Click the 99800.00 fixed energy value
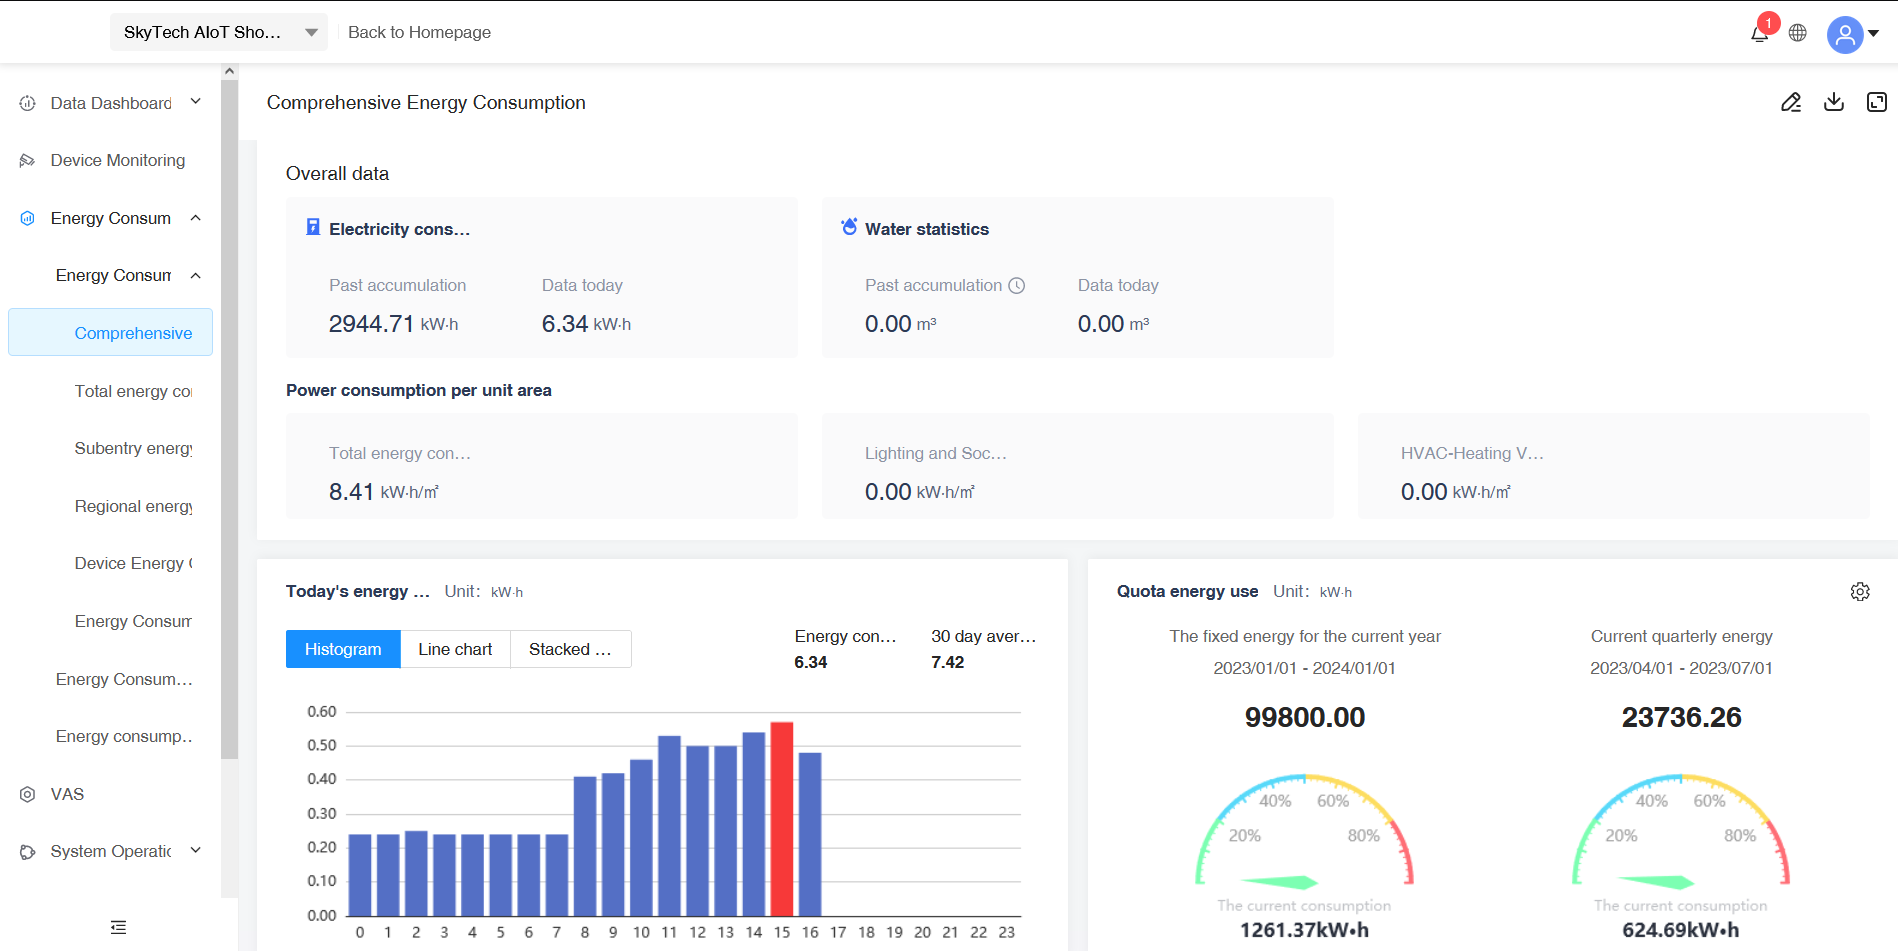The image size is (1898, 951). click(x=1304, y=717)
